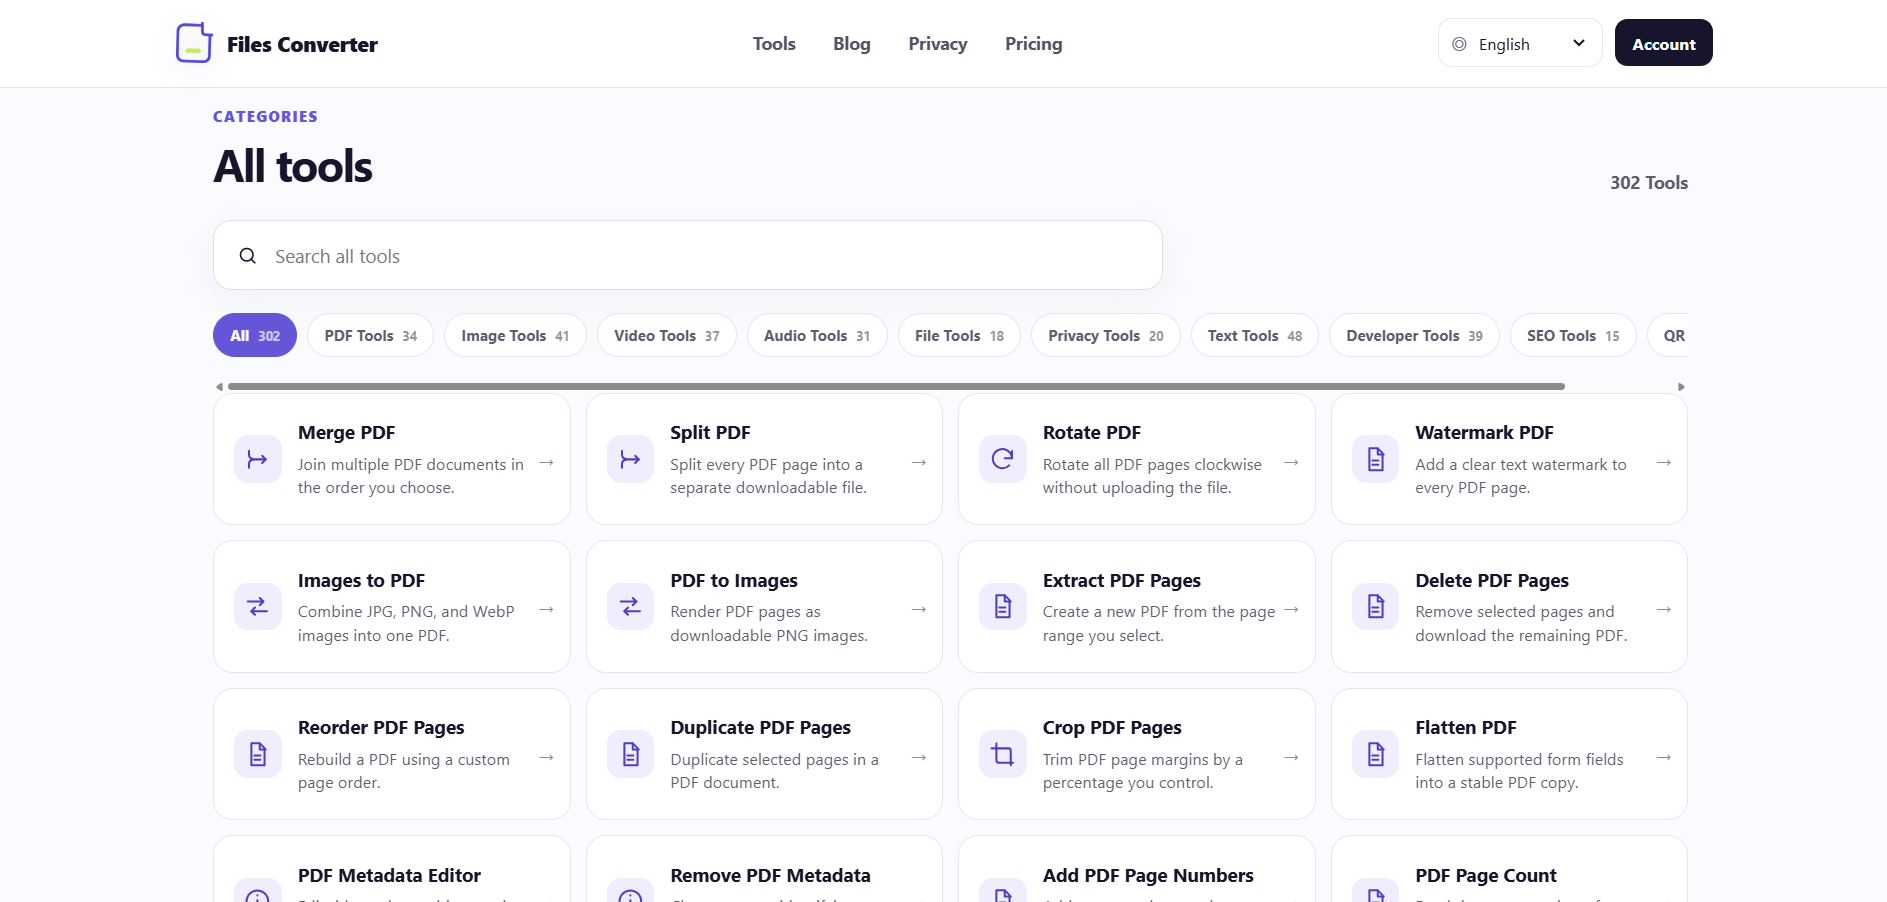Viewport: 1887px width, 902px height.
Task: Open the PDF Page Count tool title
Action: (x=1486, y=875)
